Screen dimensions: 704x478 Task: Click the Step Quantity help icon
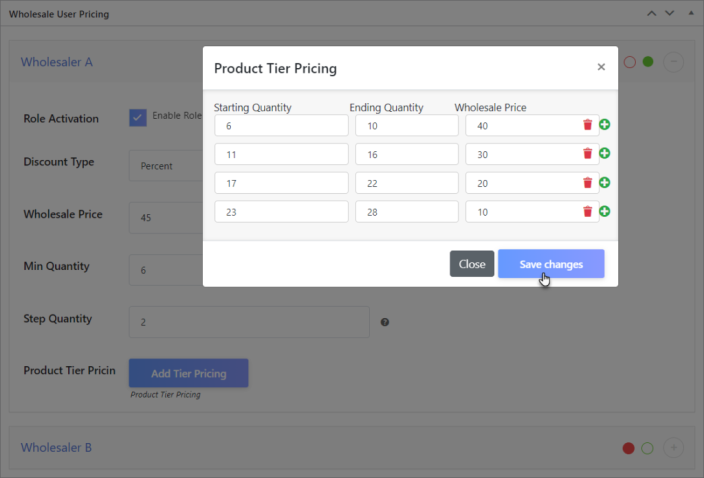coord(385,322)
